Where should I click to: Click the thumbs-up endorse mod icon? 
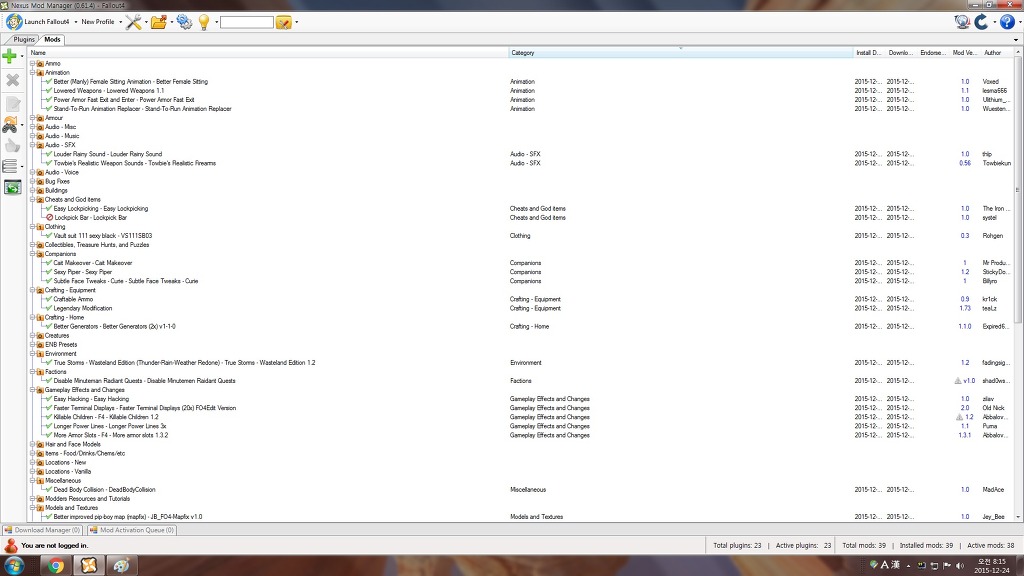12,145
